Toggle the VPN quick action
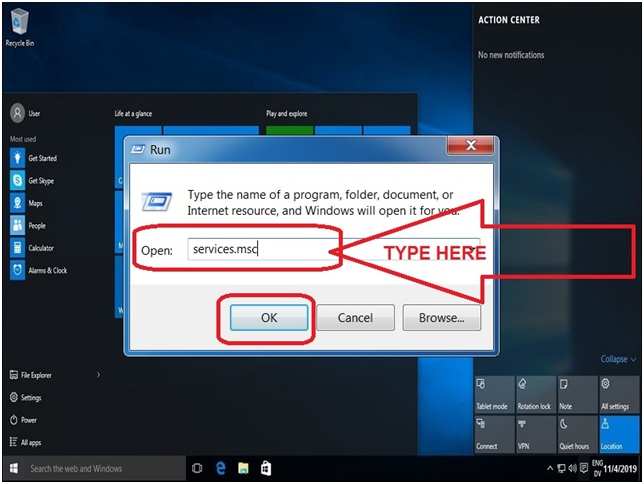Viewport: 644px width, 484px height. (535, 434)
